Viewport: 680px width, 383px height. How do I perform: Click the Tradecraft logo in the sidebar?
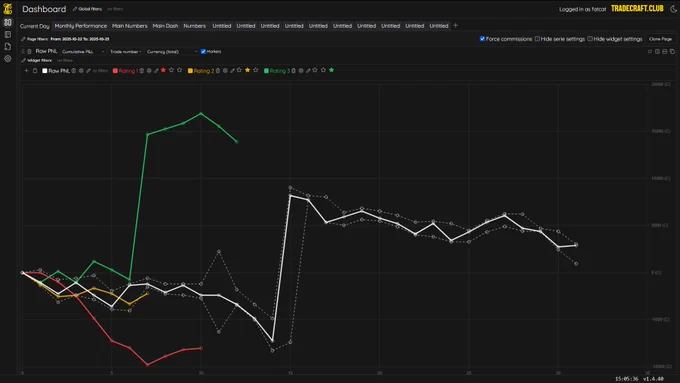click(x=8, y=9)
